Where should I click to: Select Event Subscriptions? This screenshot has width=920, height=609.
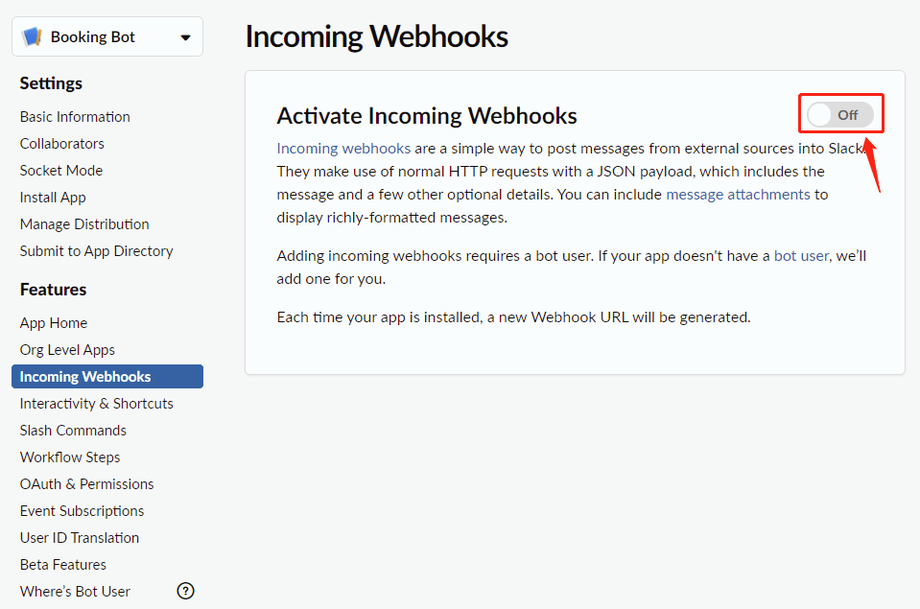click(82, 511)
